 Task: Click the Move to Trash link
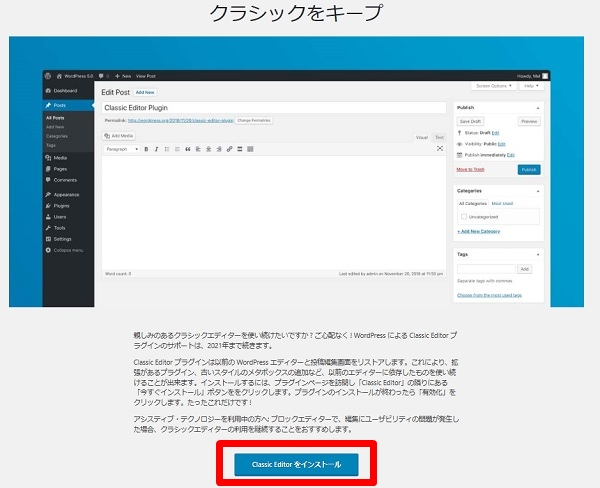[x=470, y=169]
